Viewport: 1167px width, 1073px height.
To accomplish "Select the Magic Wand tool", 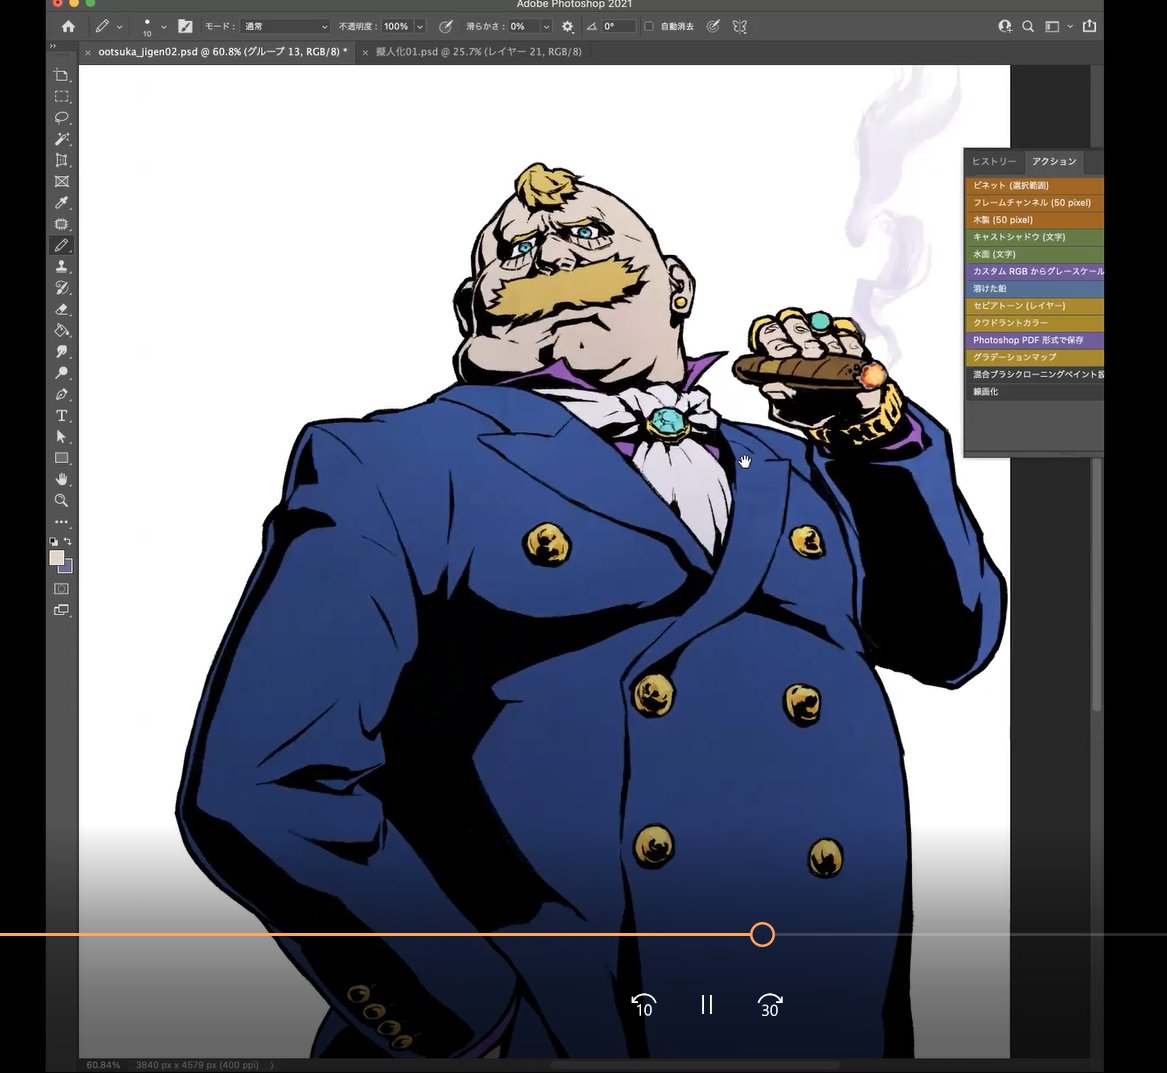I will point(62,139).
